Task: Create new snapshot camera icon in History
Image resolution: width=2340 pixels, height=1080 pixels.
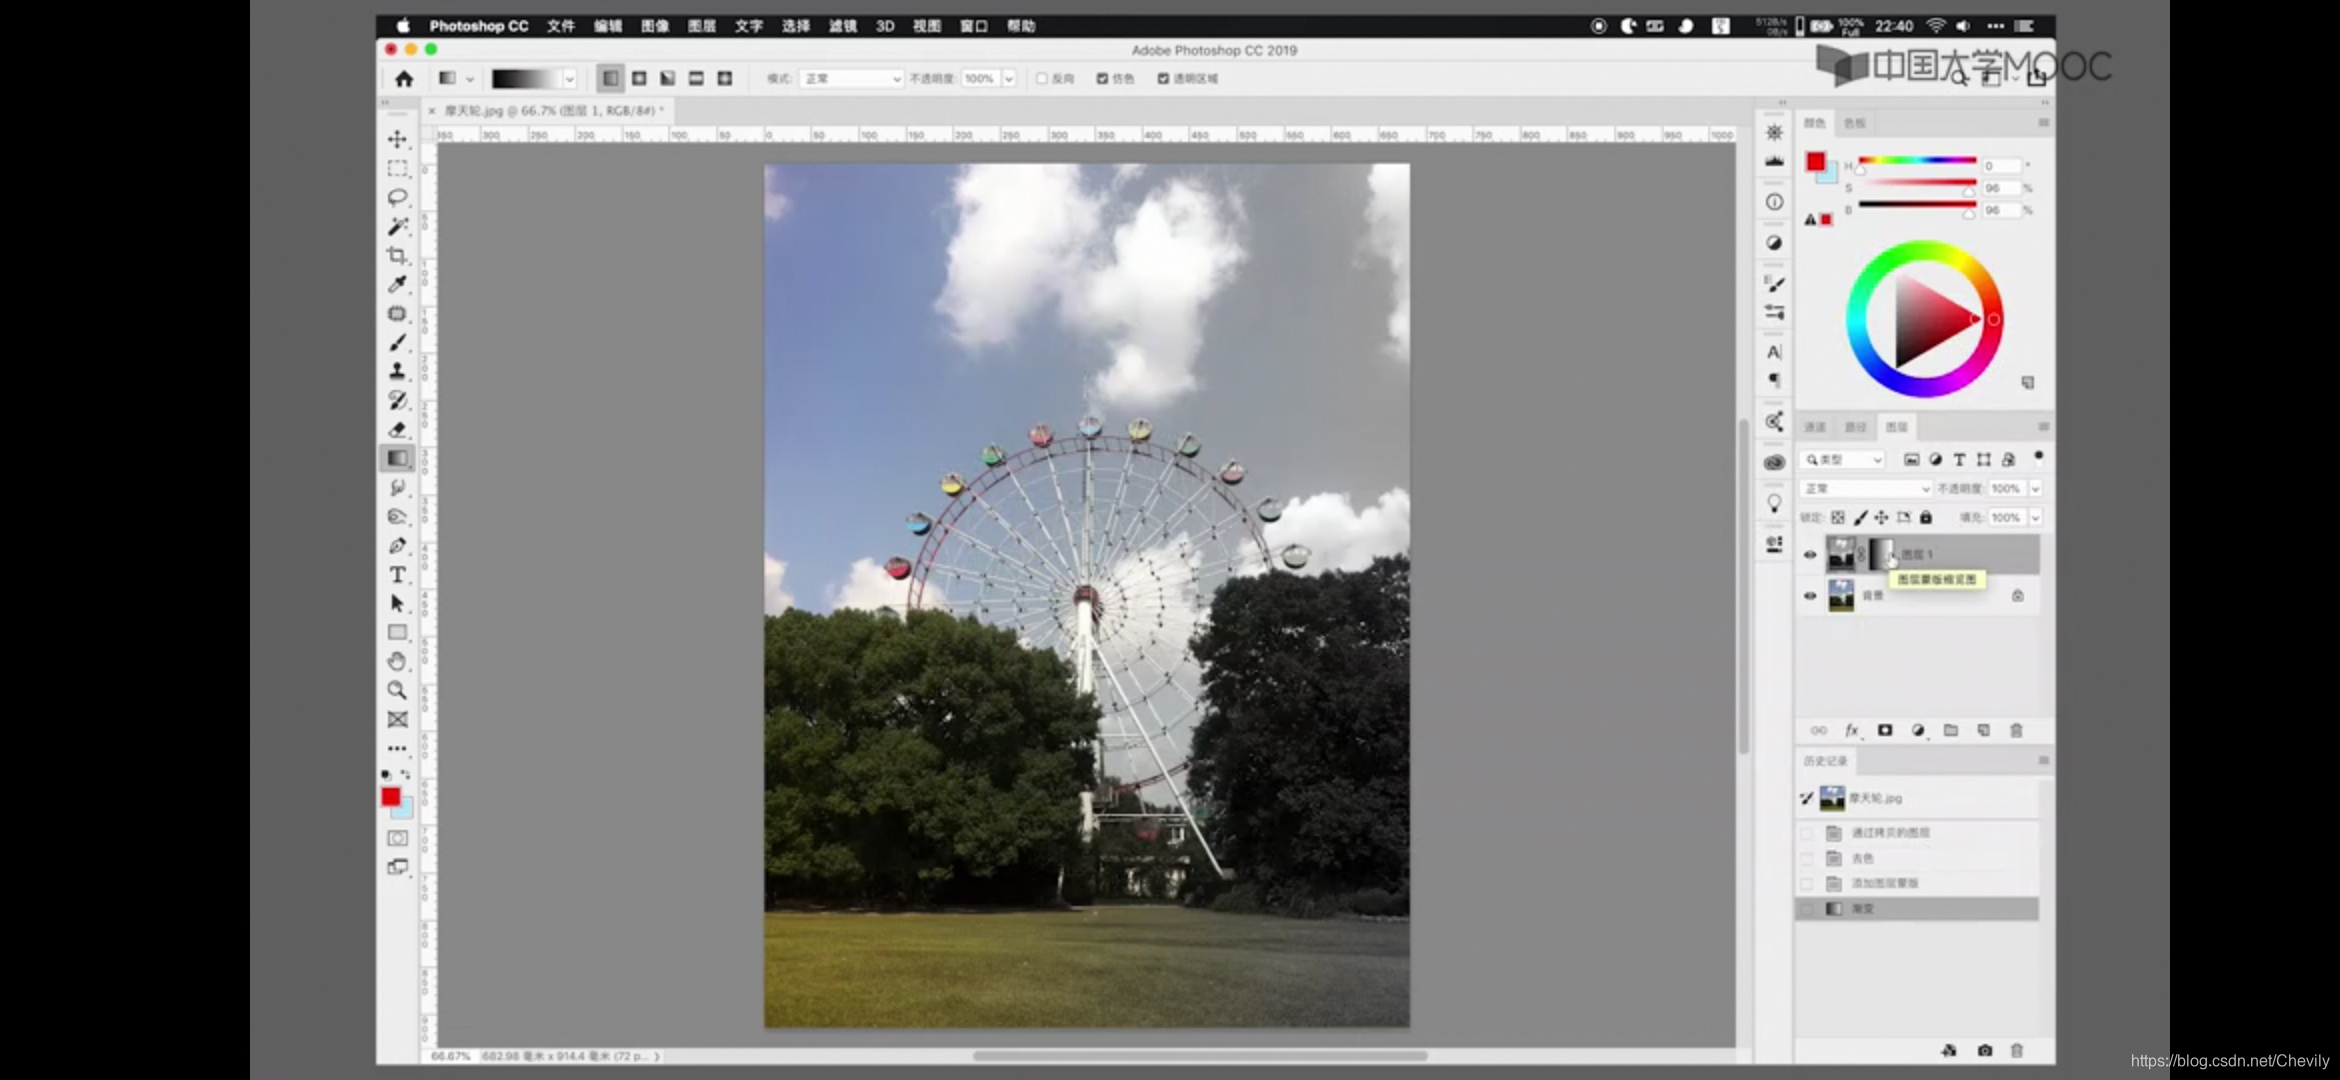Action: pyautogui.click(x=1984, y=1050)
